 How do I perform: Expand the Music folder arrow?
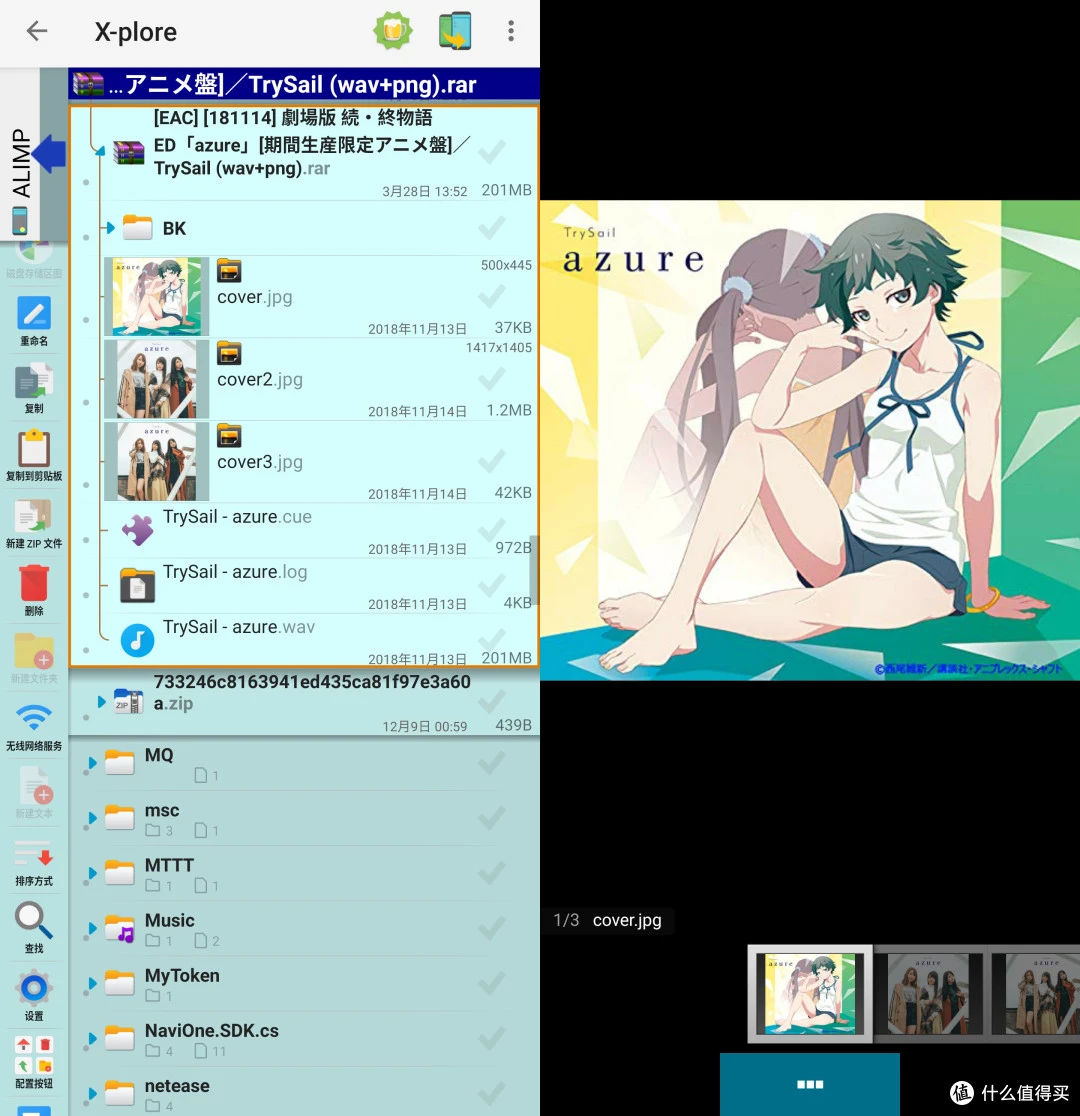click(92, 928)
